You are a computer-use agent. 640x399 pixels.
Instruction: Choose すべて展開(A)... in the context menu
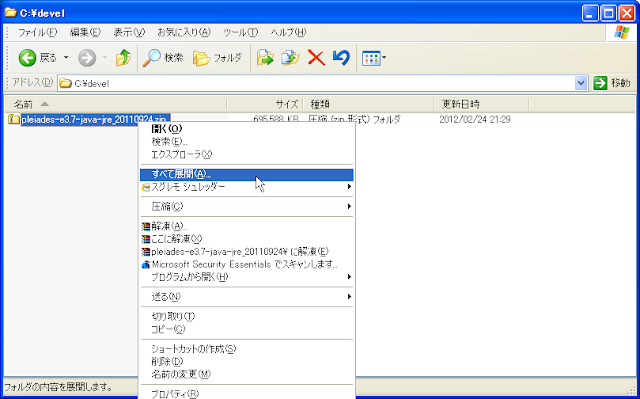247,174
